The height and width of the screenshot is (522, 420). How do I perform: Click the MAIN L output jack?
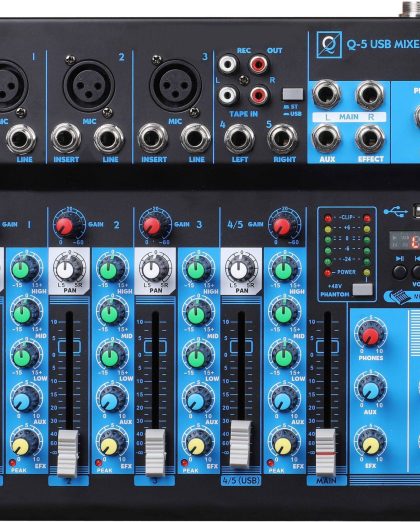(x=327, y=95)
